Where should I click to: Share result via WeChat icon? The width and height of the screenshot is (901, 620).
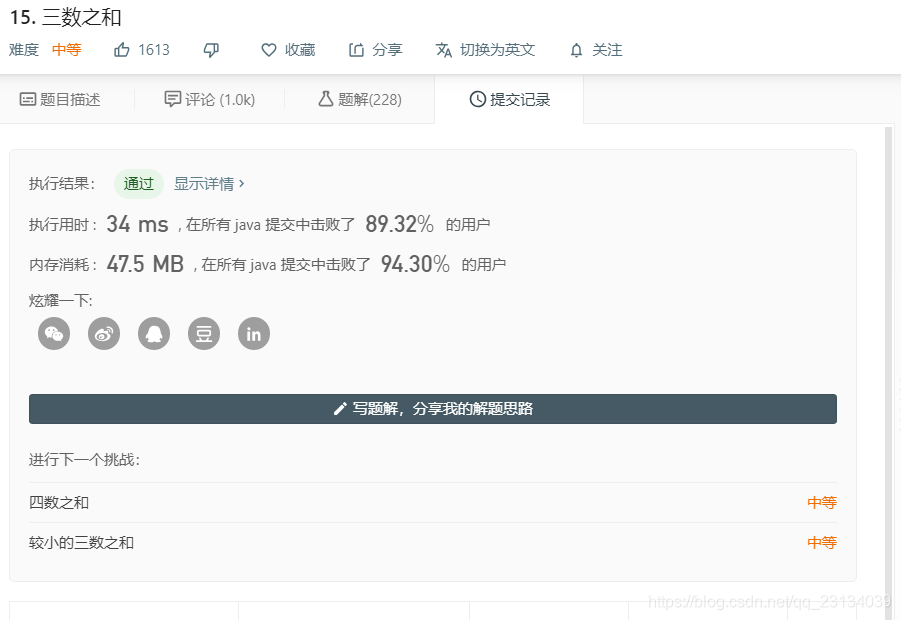54,333
